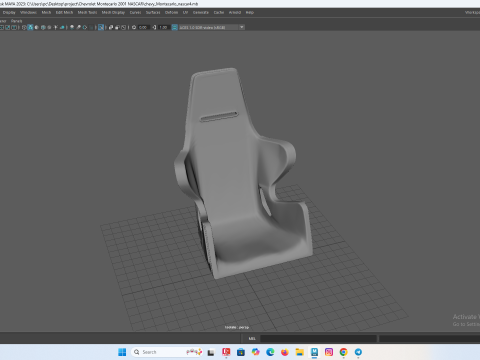Launch Firefox from the taskbar
Image resolution: width=480 pixels, height=360 pixels.
coord(285,352)
